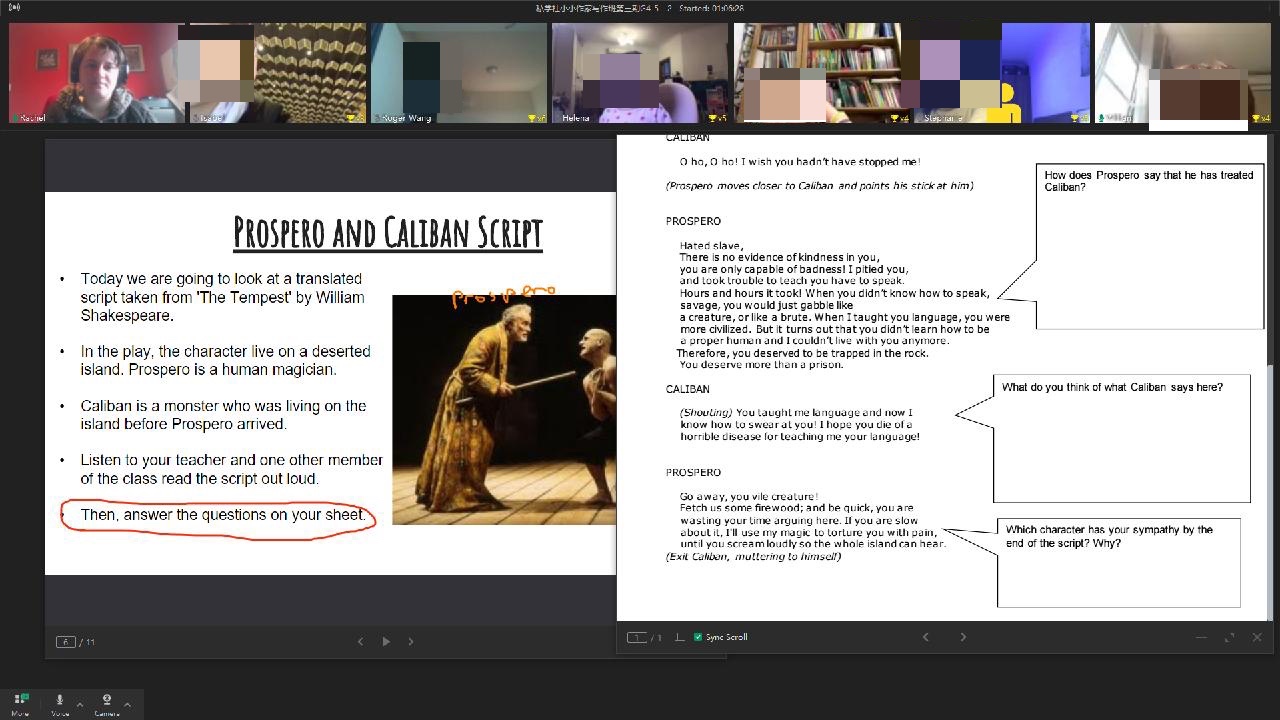This screenshot has width=1280, height=720.
Task: Close the script document panel
Action: (1257, 637)
